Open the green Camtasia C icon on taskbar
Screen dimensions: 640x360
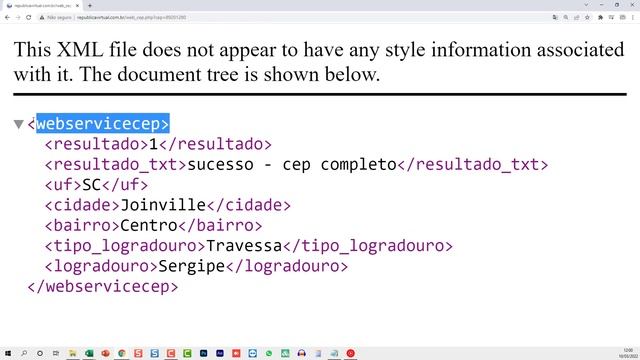pyautogui.click(x=187, y=353)
